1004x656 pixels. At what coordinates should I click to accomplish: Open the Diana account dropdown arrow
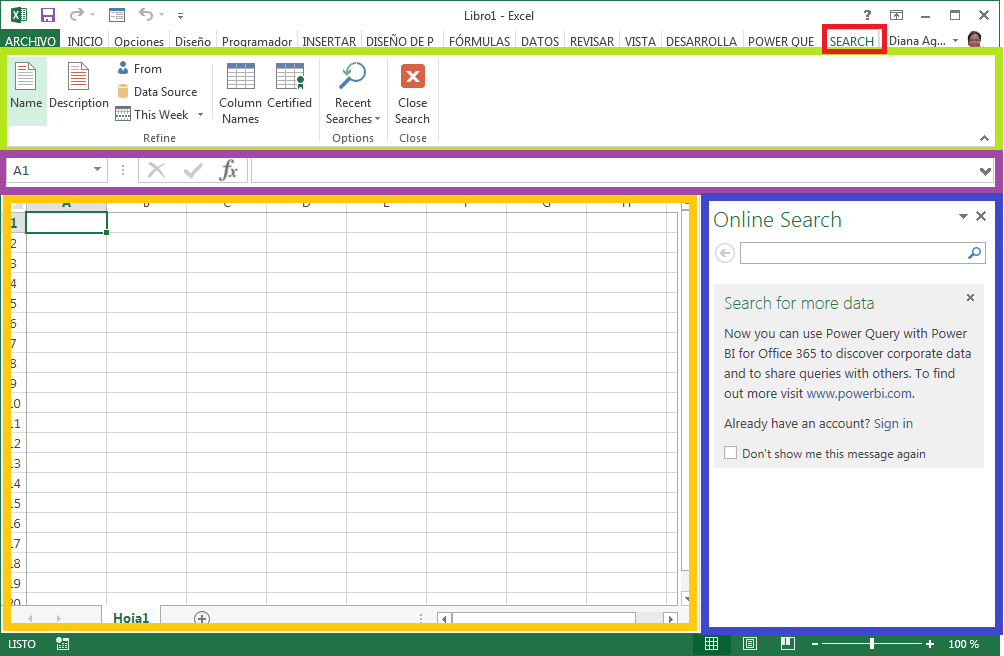(x=955, y=40)
